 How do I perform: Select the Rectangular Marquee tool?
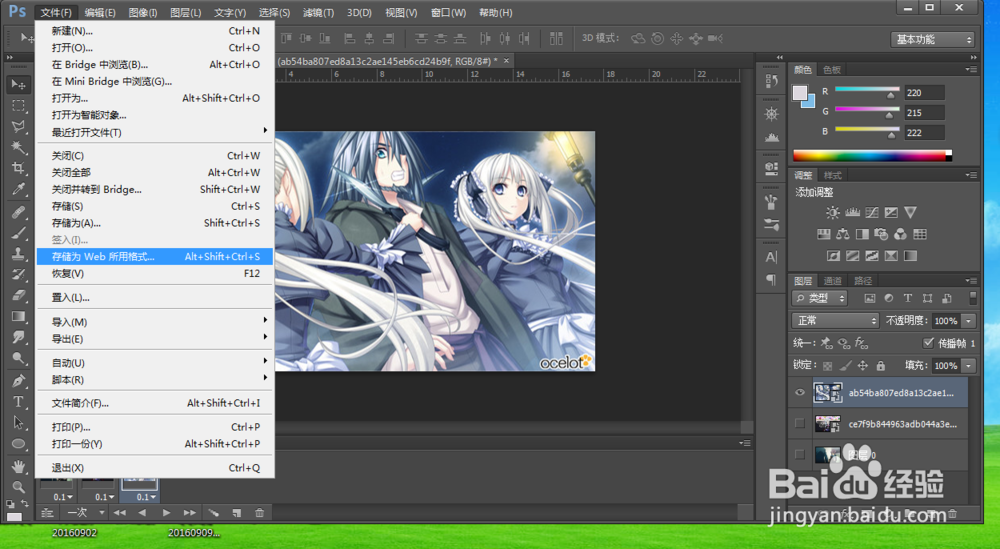pyautogui.click(x=18, y=105)
